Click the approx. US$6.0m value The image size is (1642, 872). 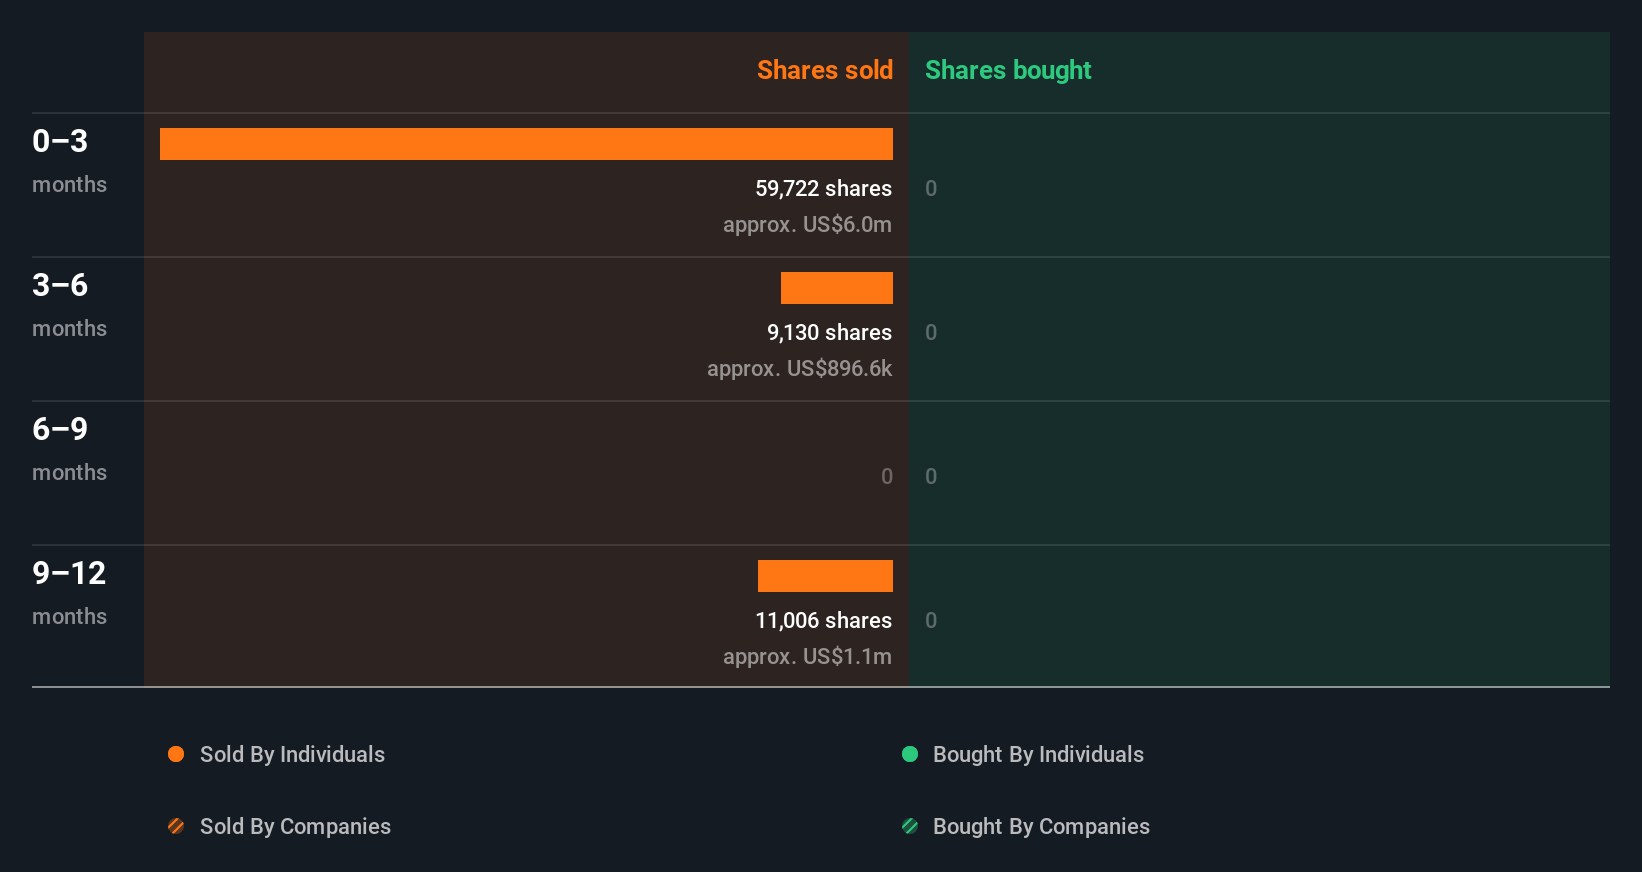tap(807, 224)
